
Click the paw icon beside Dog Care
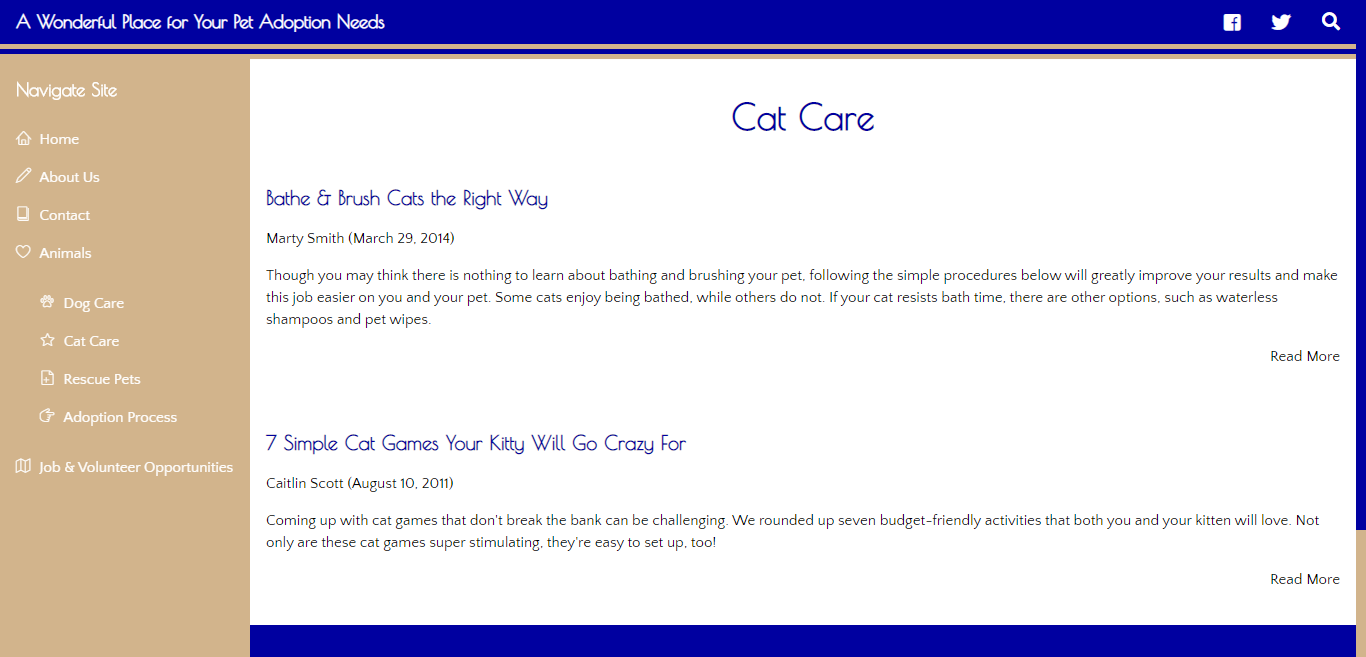[47, 302]
